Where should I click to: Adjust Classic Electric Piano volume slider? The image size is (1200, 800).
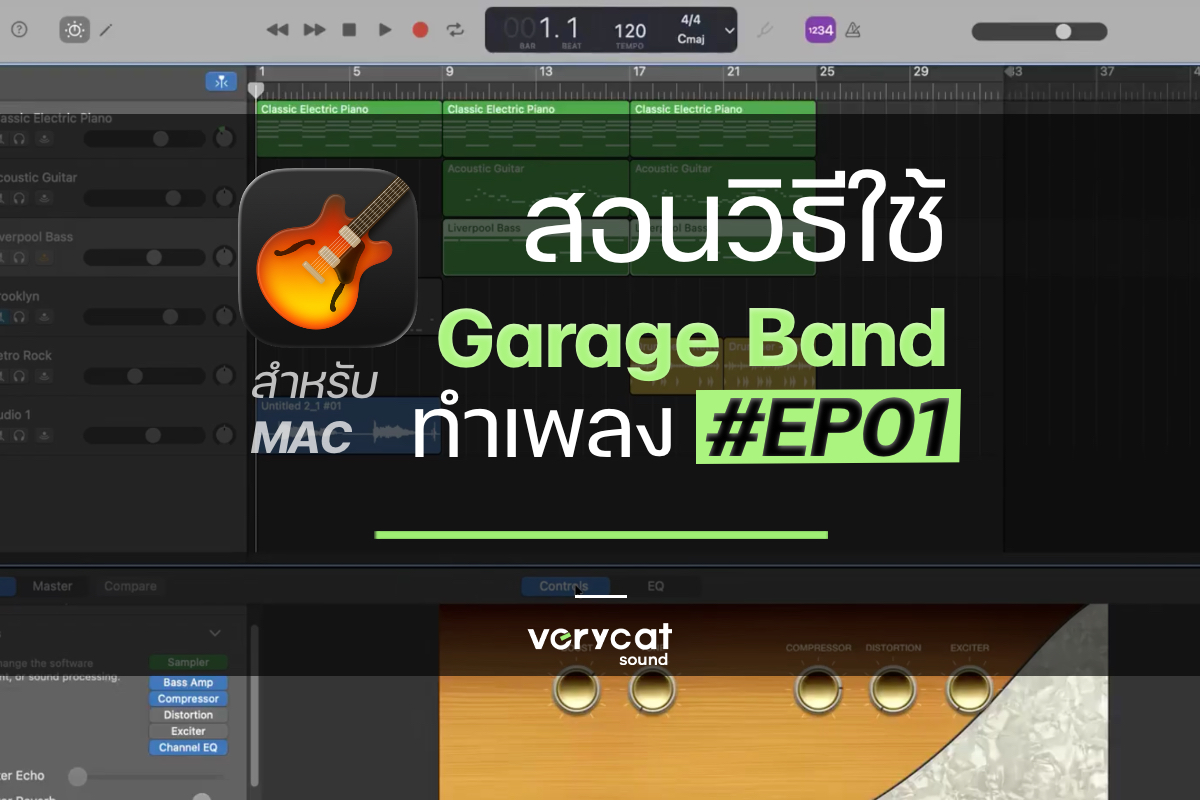pyautogui.click(x=145, y=139)
